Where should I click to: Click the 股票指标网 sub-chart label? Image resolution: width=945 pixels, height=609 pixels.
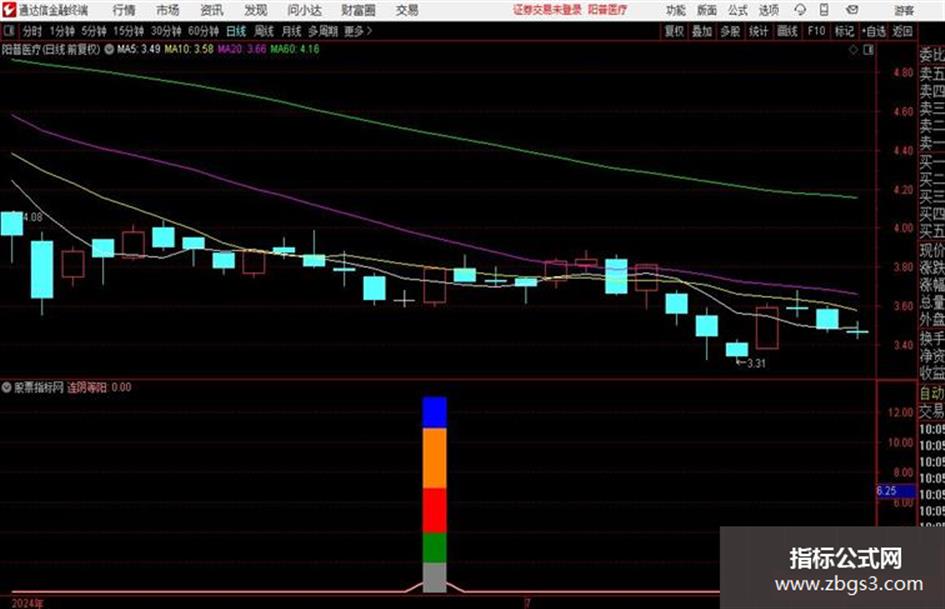point(39,387)
